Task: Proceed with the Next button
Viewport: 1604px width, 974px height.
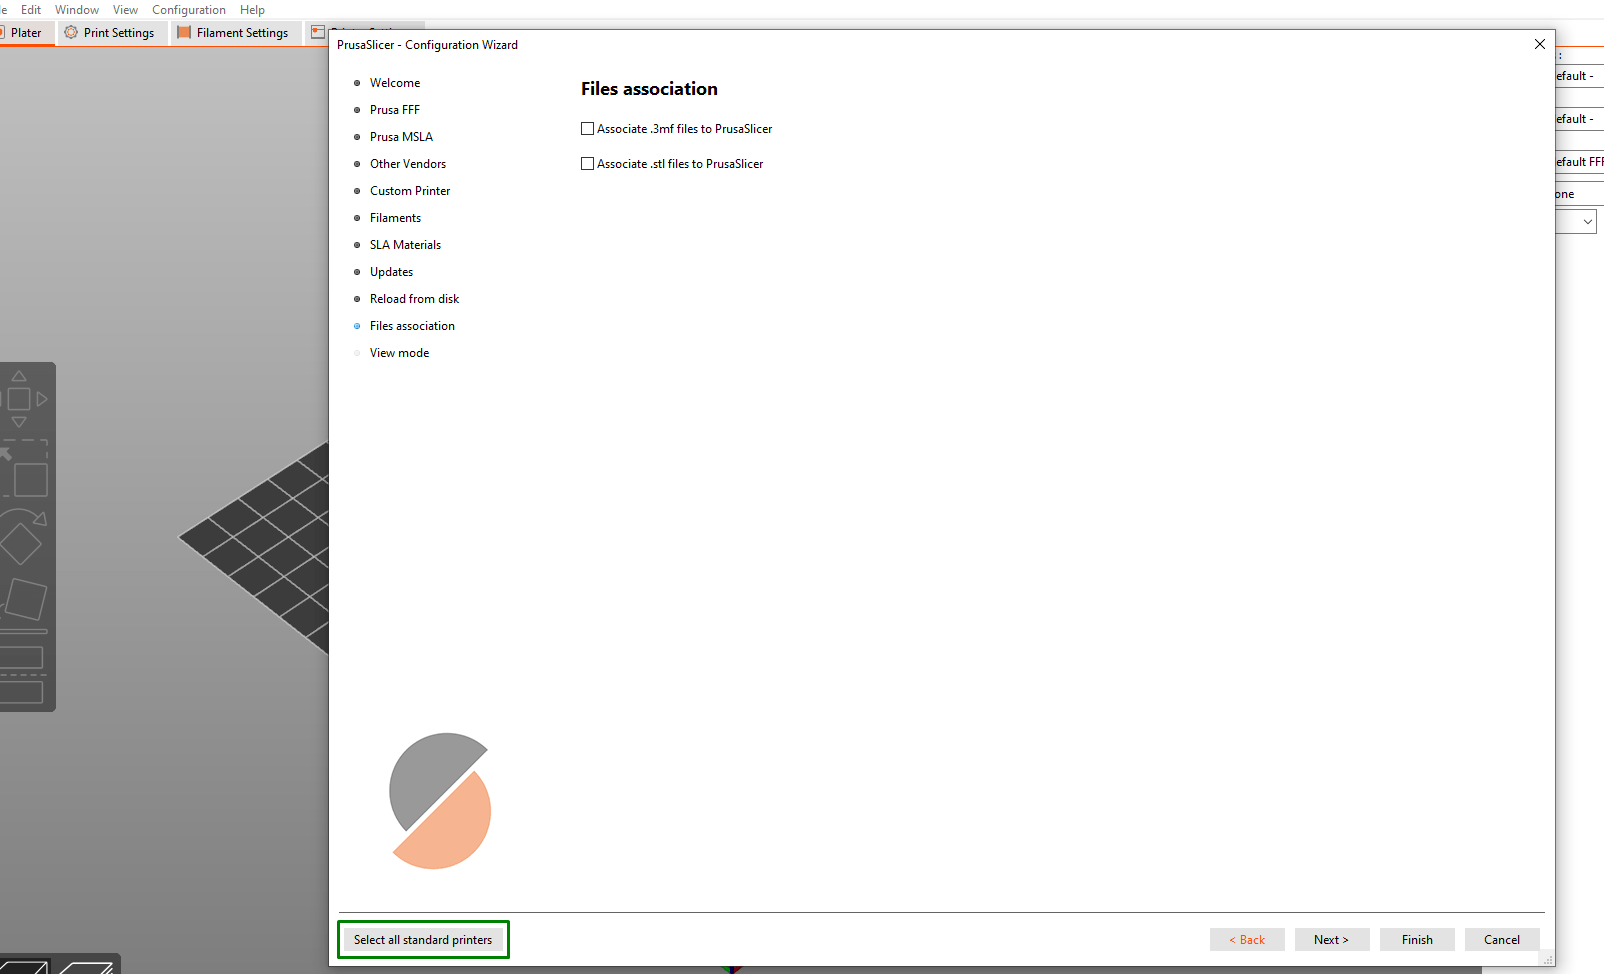Action: tap(1332, 940)
